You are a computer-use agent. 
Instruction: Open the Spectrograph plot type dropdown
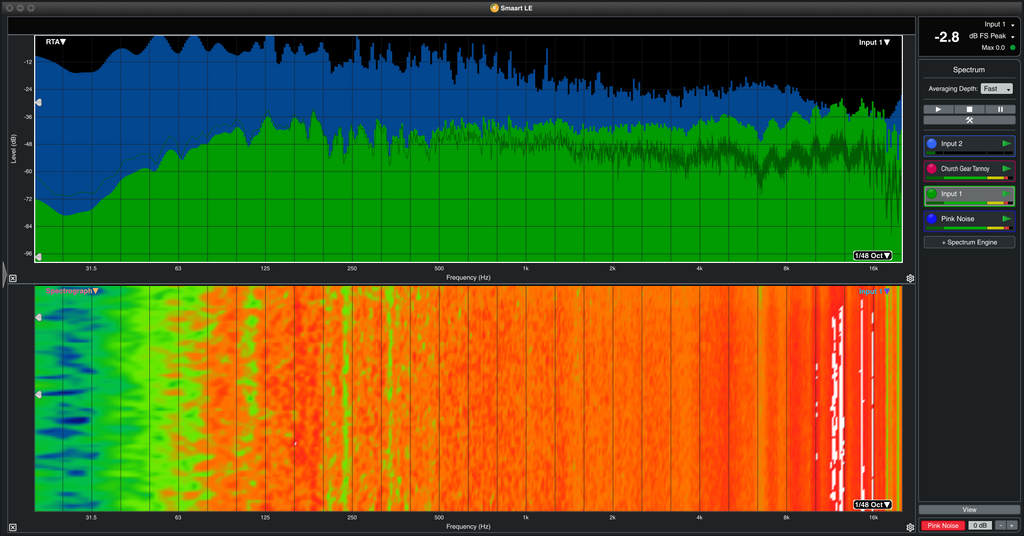pyautogui.click(x=72, y=291)
